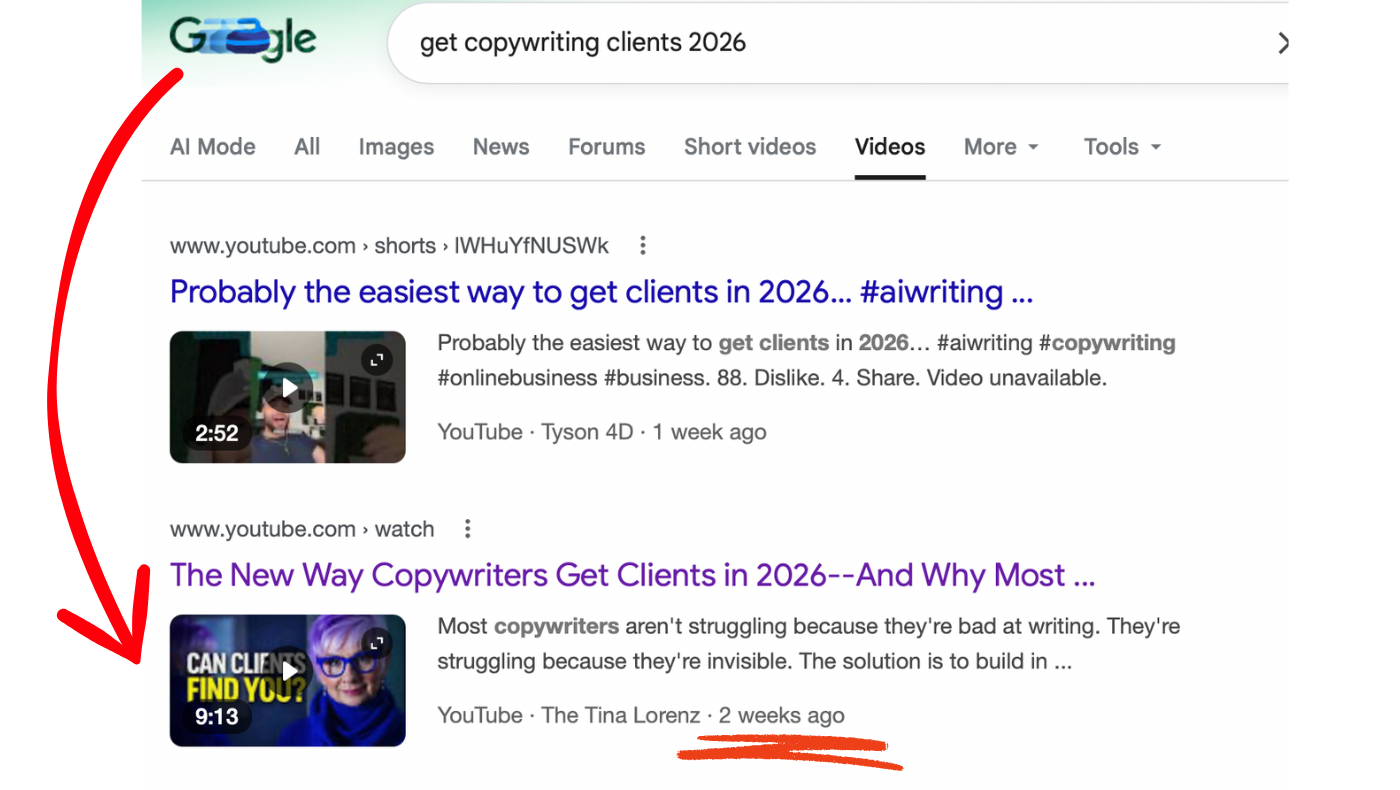This screenshot has height=790, width=1400.
Task: Open the 'Can Clients Find You?' thumbnail
Action: (x=288, y=680)
